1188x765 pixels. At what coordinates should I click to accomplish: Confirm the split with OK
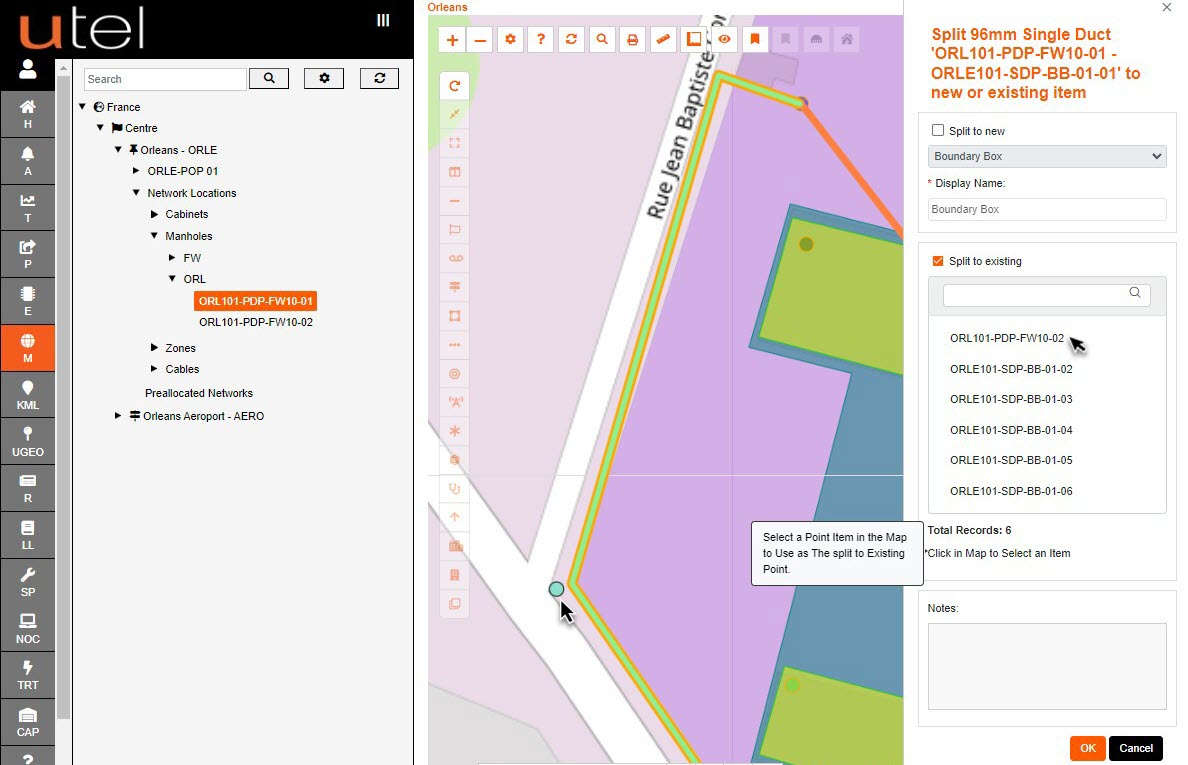pos(1088,748)
